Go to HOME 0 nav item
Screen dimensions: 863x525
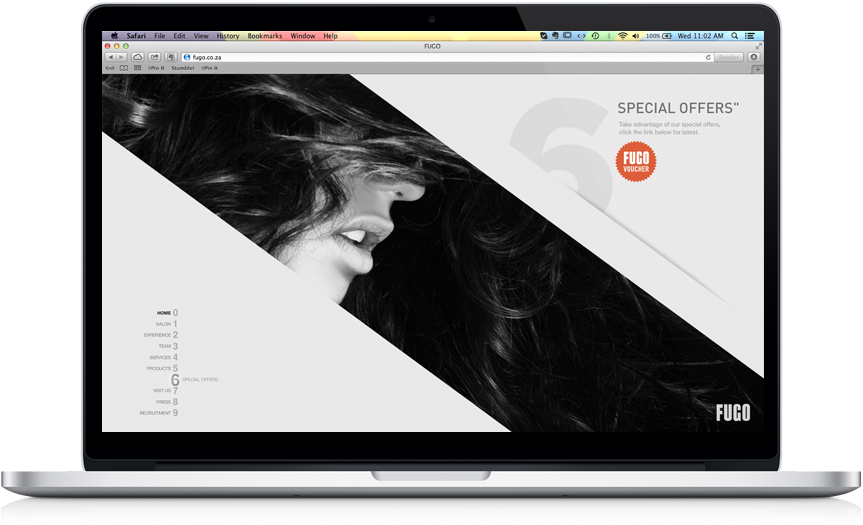167,313
